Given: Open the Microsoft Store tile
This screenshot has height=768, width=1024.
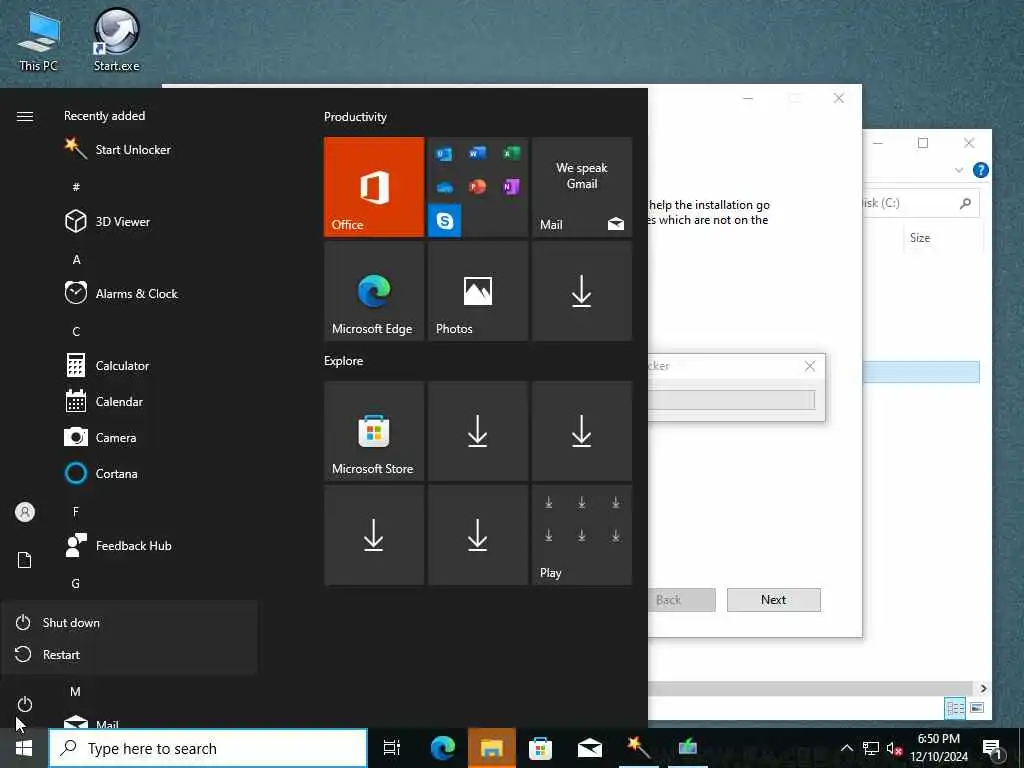Looking at the screenshot, I should [x=374, y=431].
